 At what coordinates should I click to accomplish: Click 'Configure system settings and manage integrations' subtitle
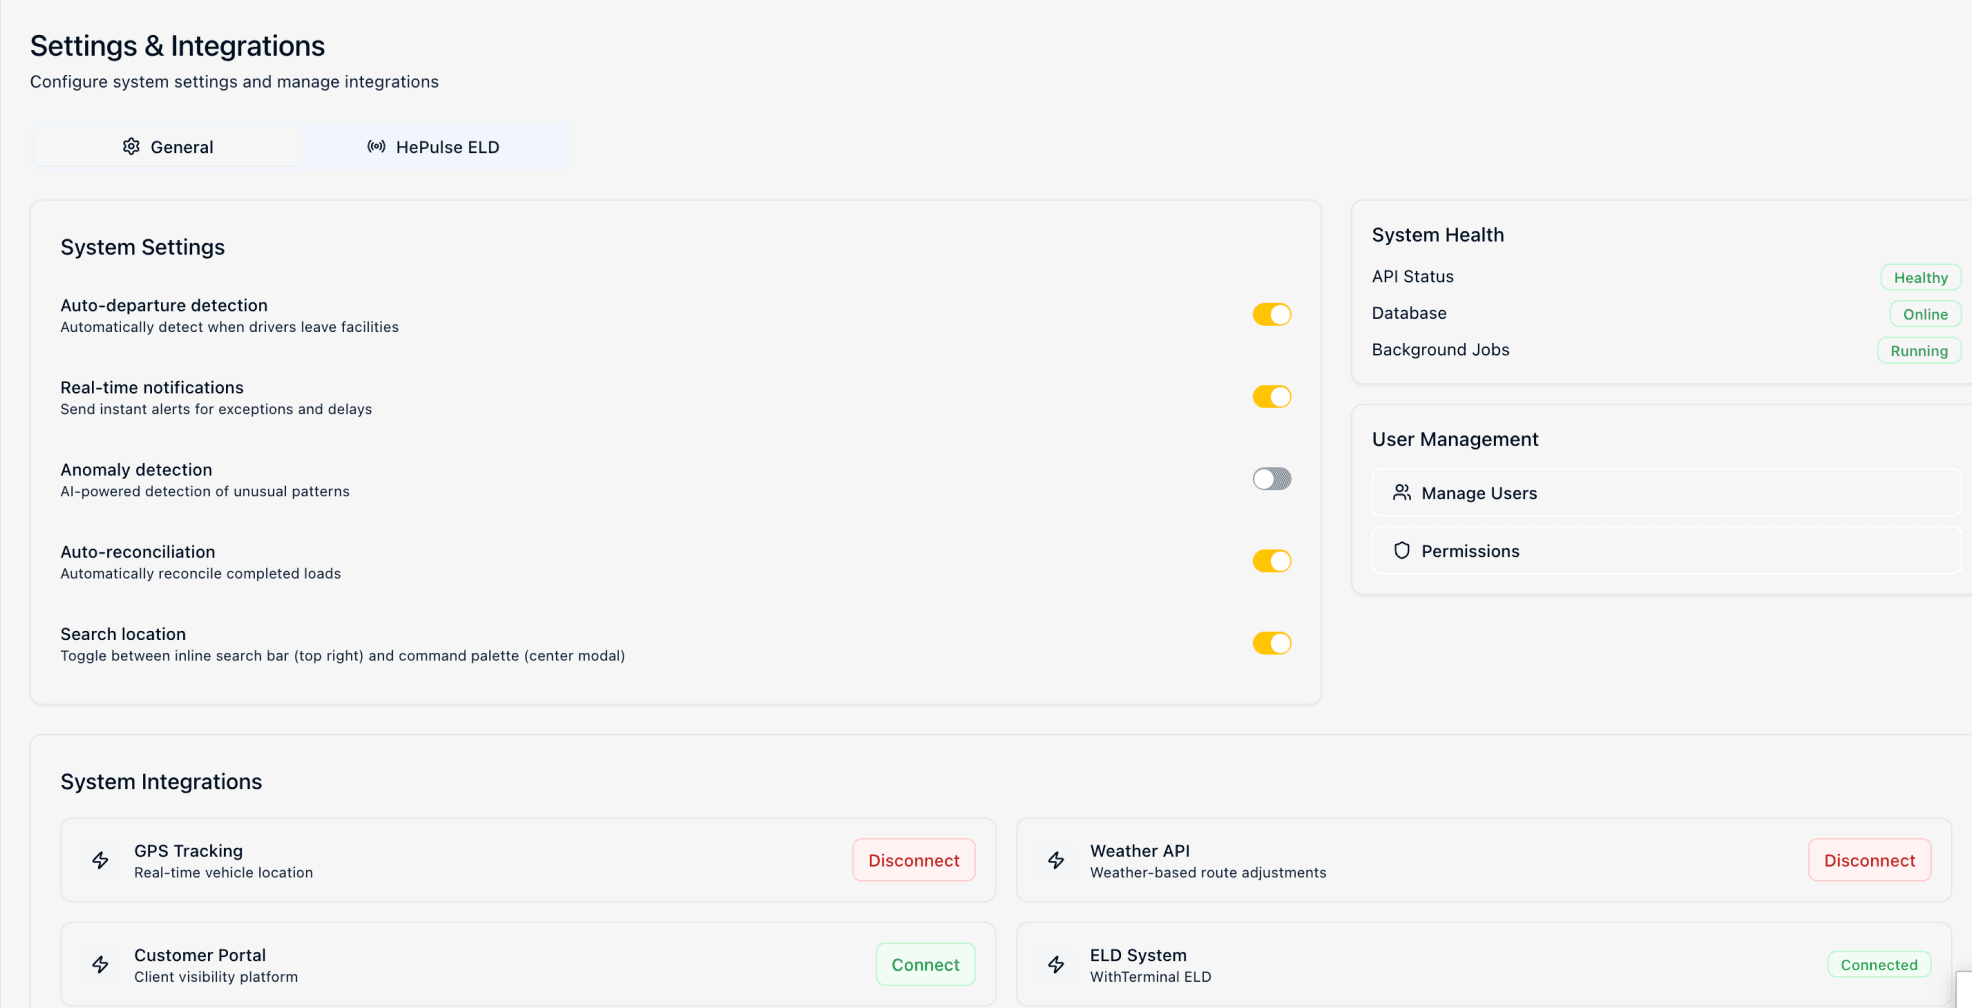tap(234, 82)
